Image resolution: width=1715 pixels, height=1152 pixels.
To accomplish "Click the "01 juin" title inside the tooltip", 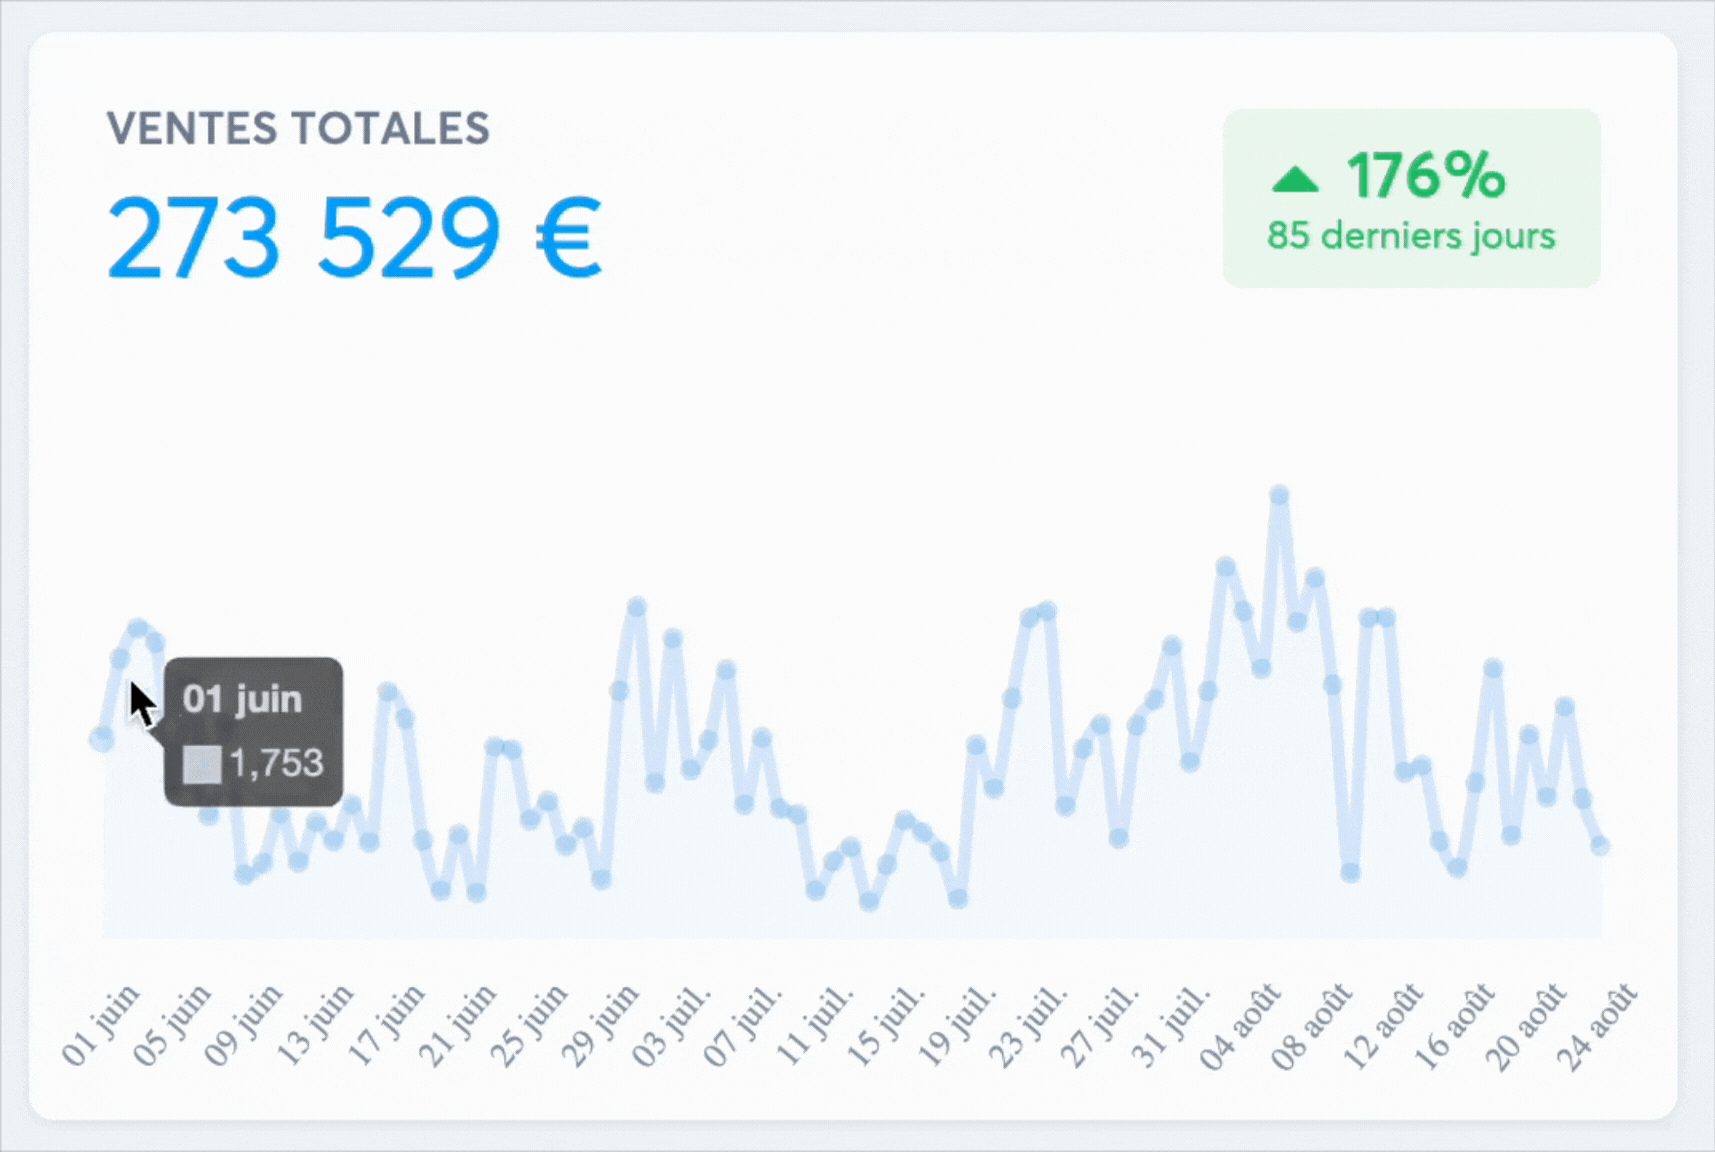I will tap(242, 699).
